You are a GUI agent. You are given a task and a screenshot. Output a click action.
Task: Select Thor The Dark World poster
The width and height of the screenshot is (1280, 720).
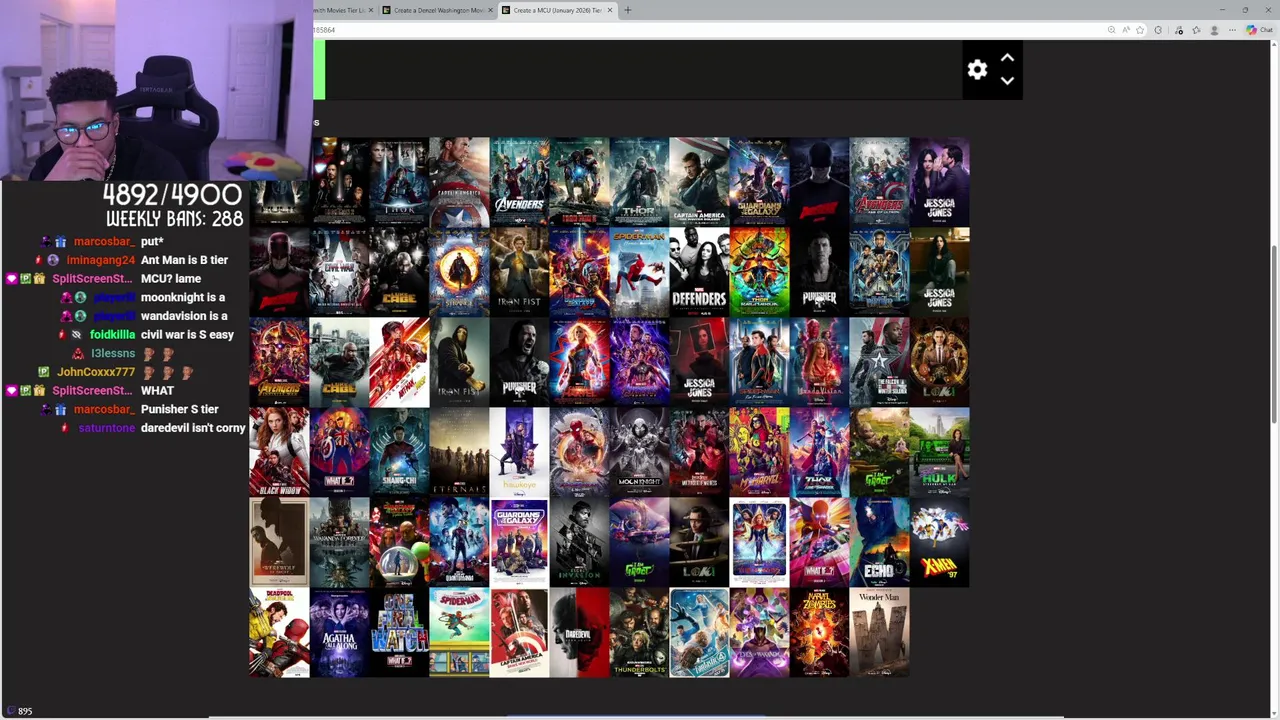click(x=639, y=182)
